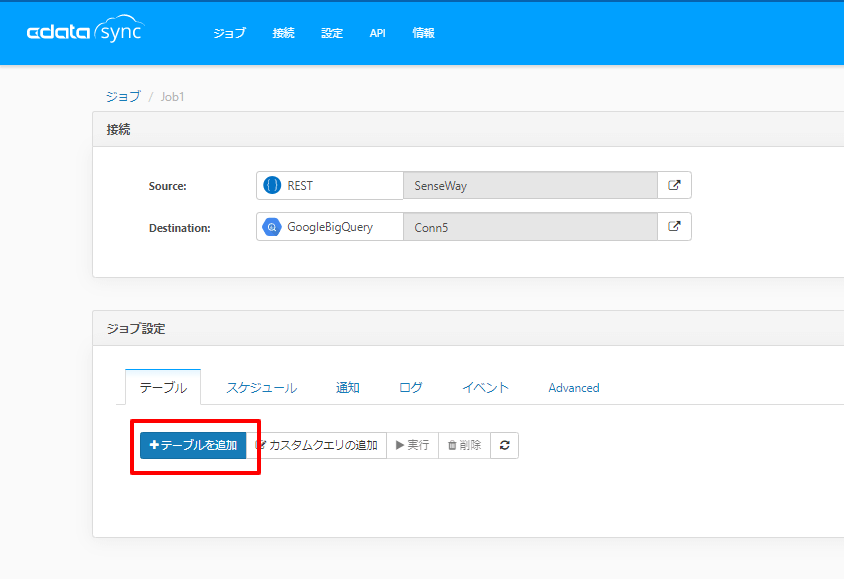Screen dimensions: 844x580
Task: Open the 設定 menu in header
Action: coord(332,33)
